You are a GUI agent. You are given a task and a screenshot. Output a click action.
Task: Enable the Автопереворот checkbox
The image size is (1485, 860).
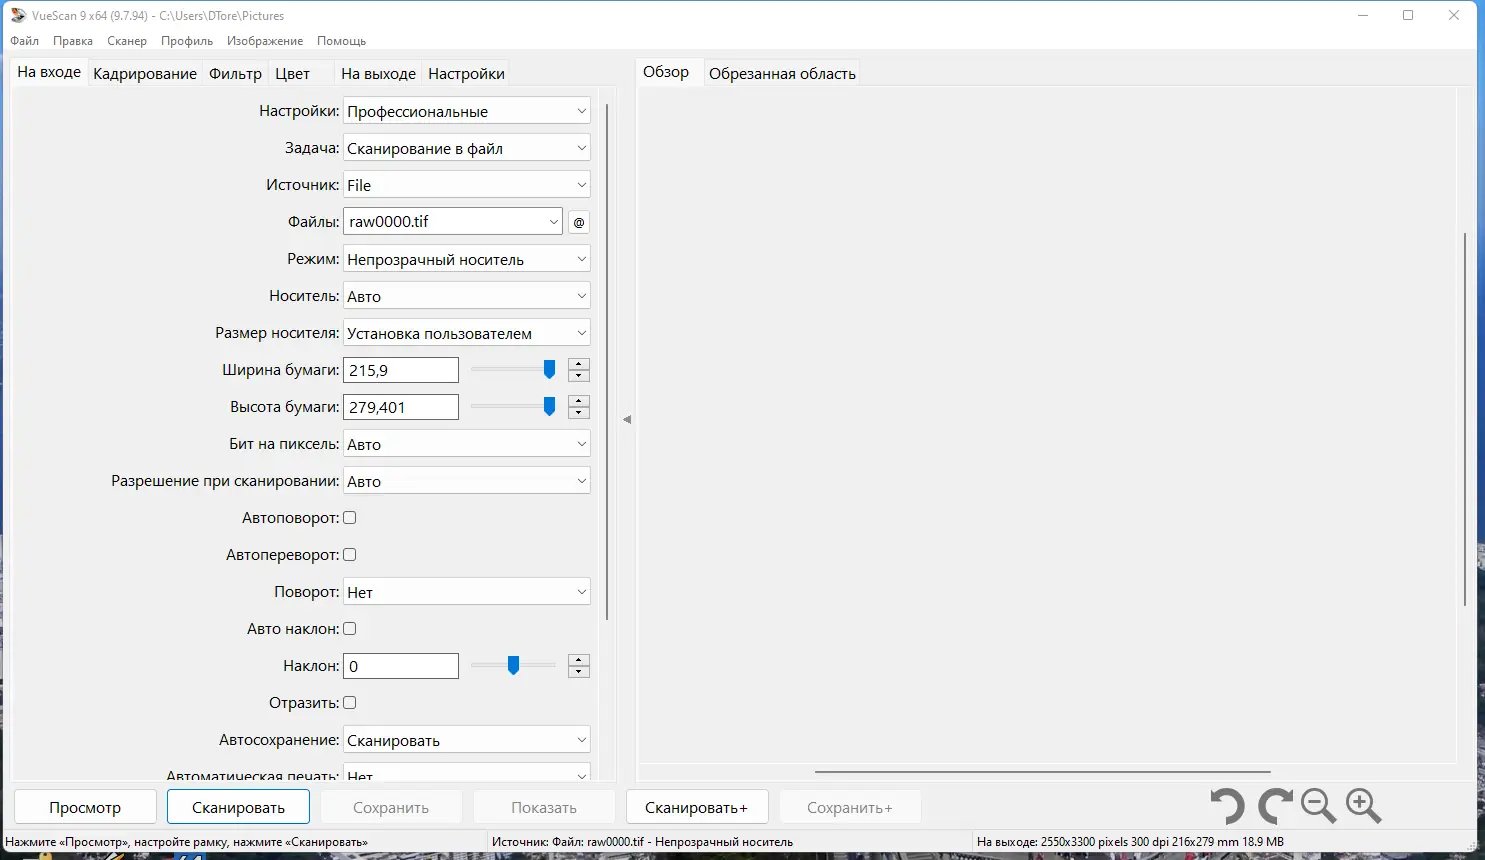click(x=350, y=555)
